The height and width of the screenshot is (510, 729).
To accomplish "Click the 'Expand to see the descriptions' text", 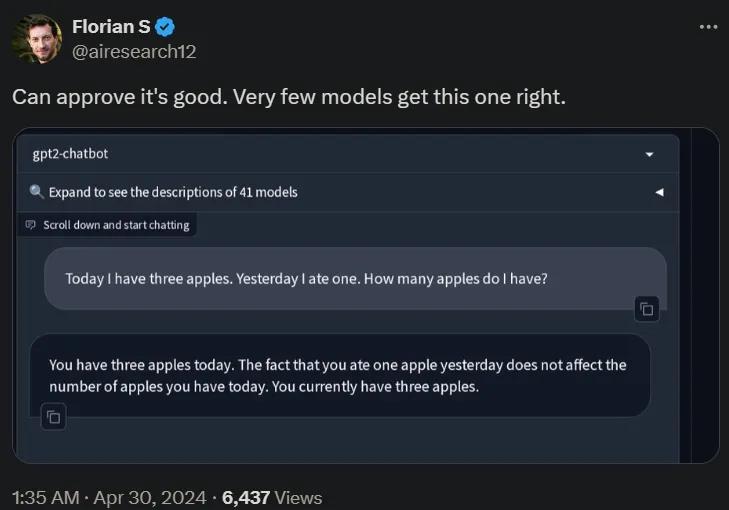I will (173, 192).
